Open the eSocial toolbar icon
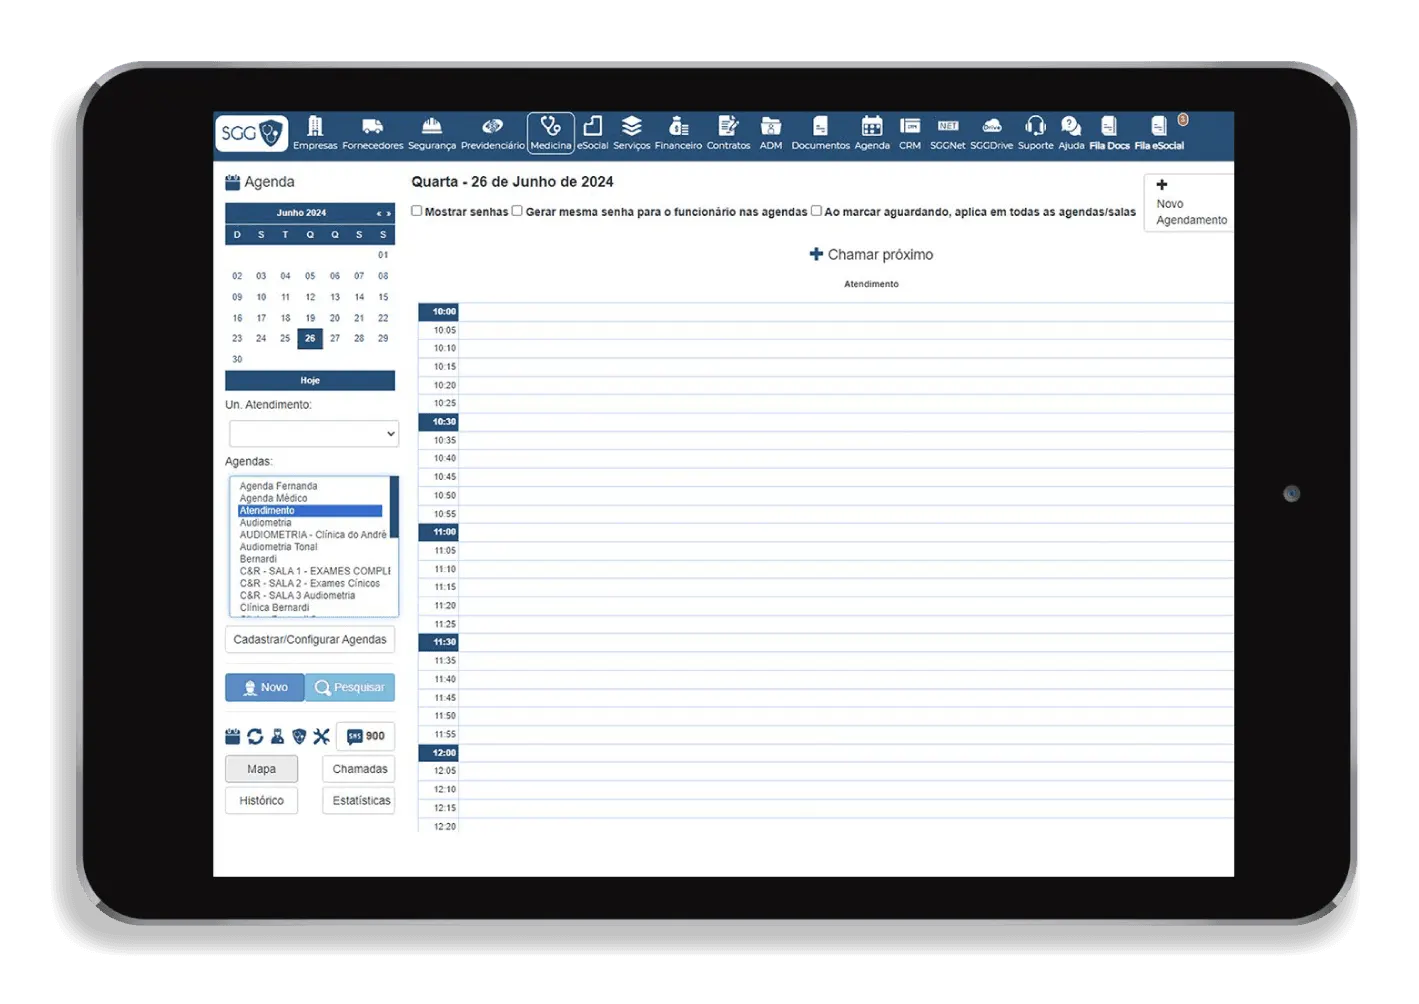The width and height of the screenshot is (1419, 1004). (592, 133)
